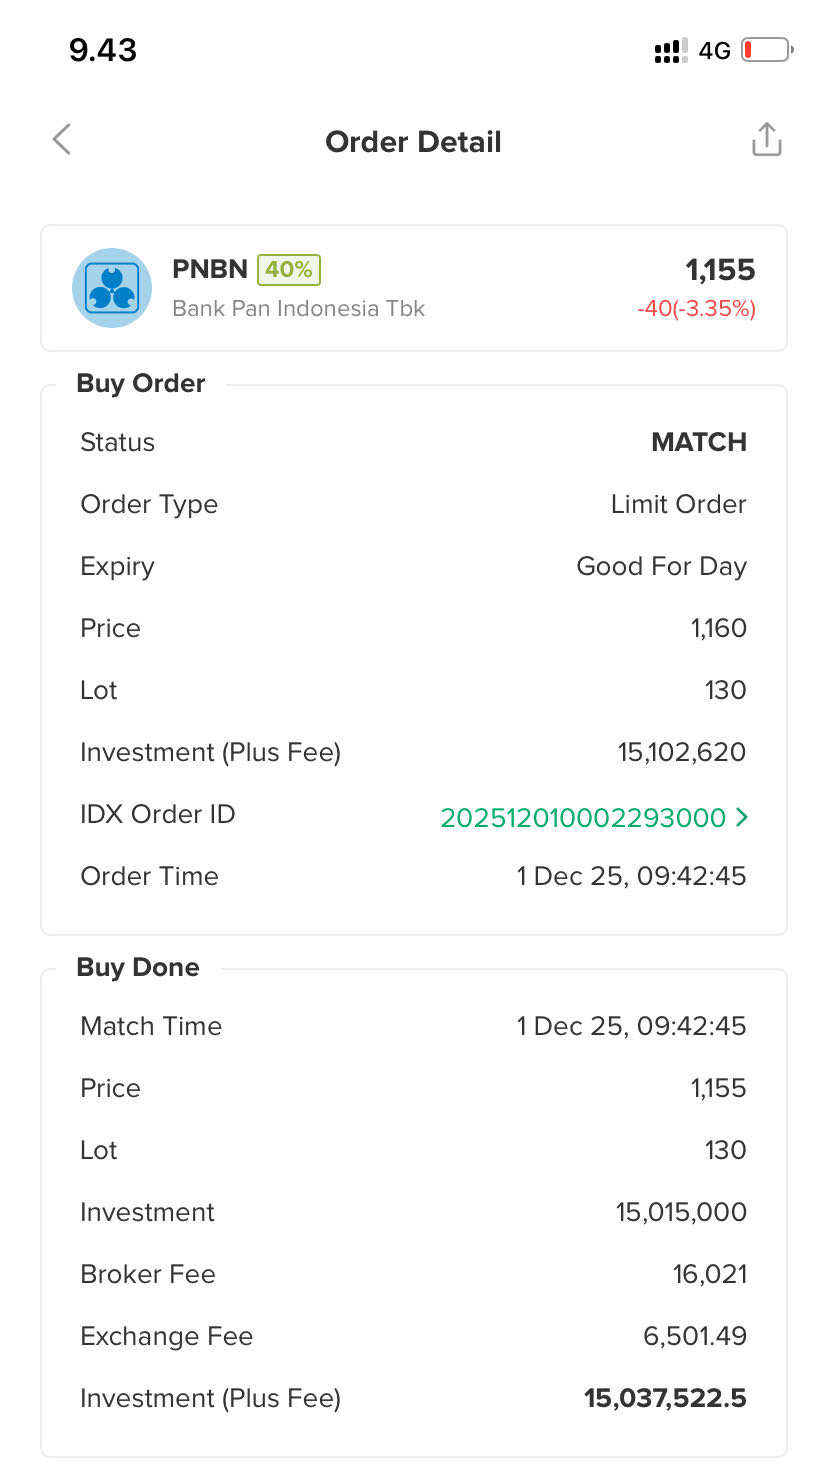Viewport: 828px width, 1475px height.
Task: Select the Buy Done section heading
Action: pyautogui.click(x=138, y=967)
